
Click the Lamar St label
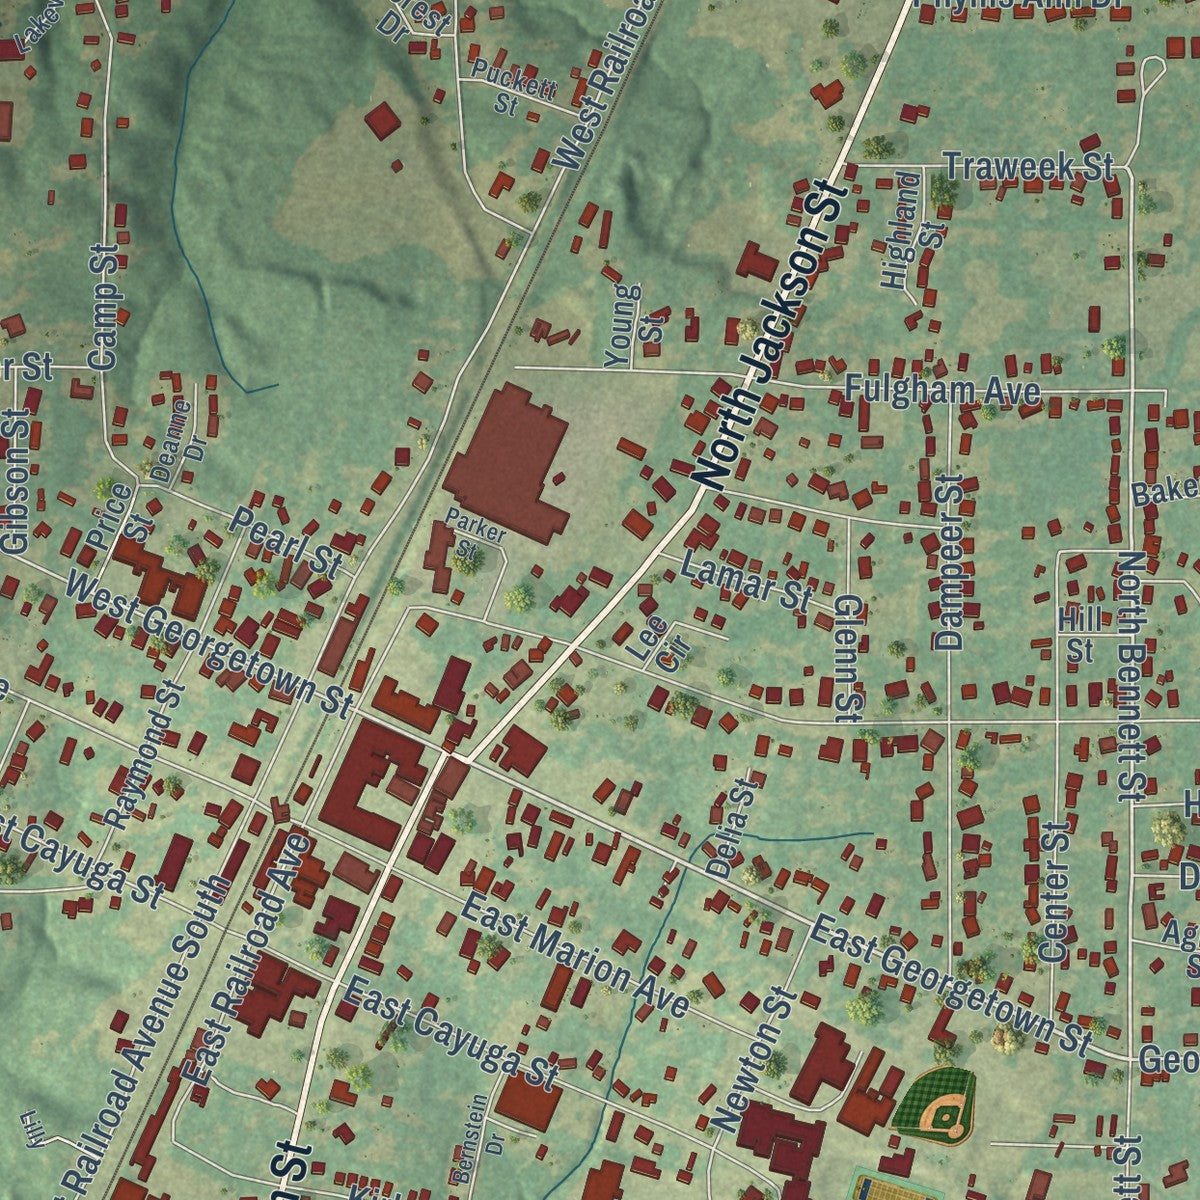(x=746, y=580)
